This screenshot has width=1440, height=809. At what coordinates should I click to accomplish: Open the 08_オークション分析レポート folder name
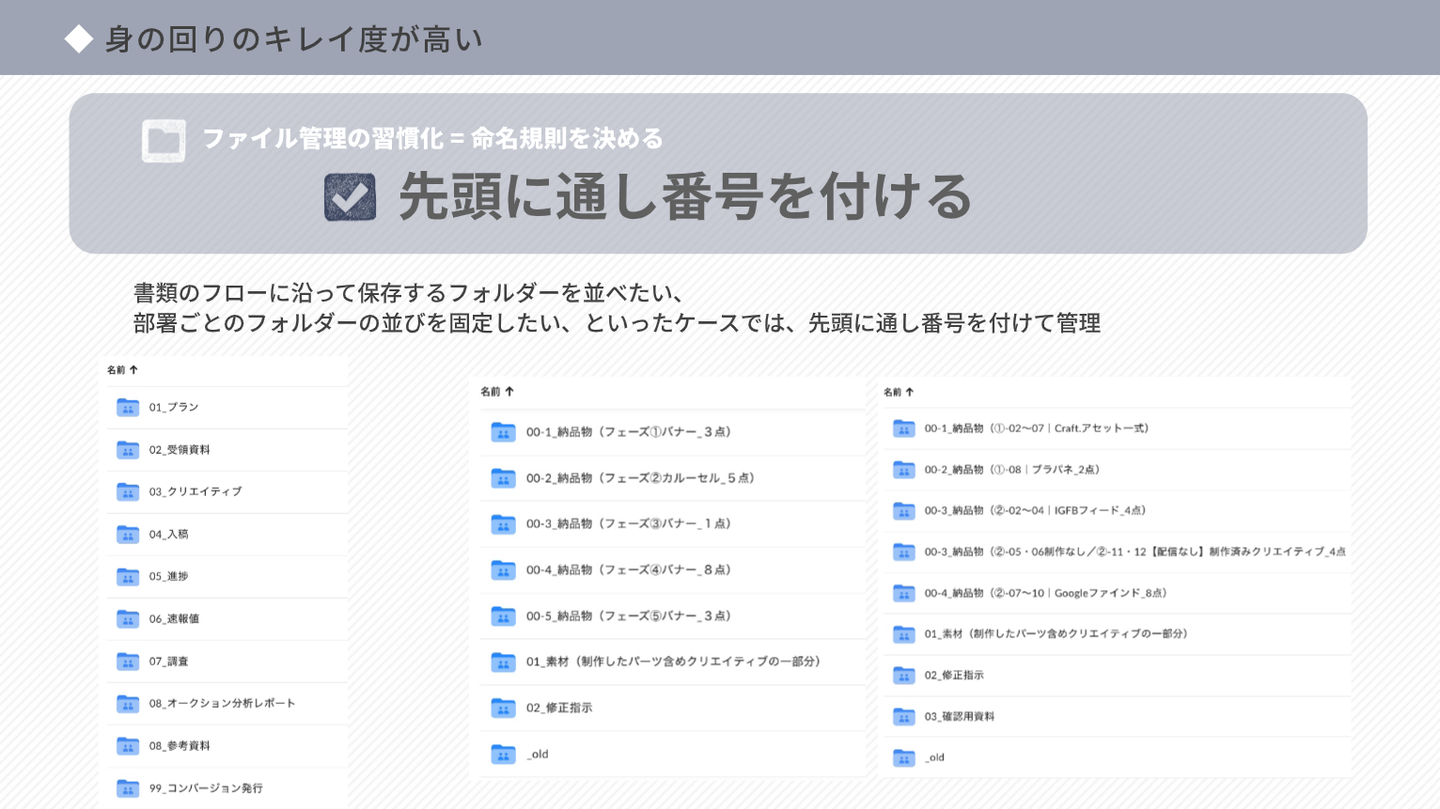pos(223,703)
